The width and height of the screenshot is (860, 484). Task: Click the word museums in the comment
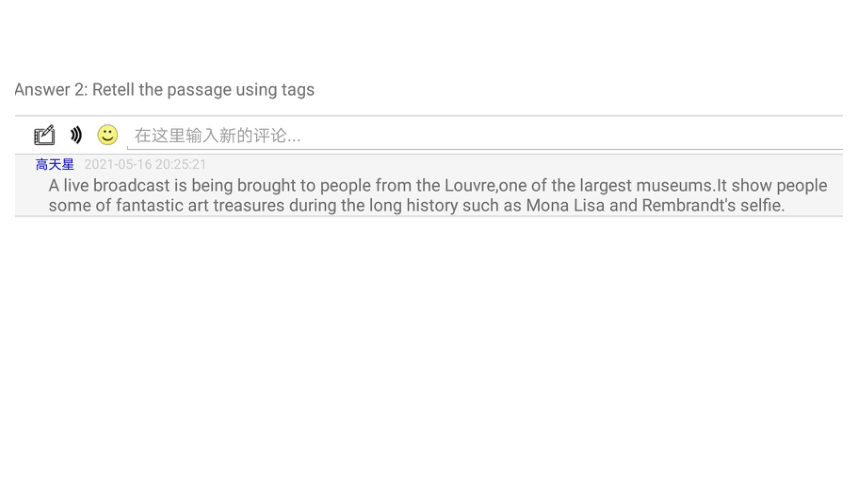click(676, 185)
